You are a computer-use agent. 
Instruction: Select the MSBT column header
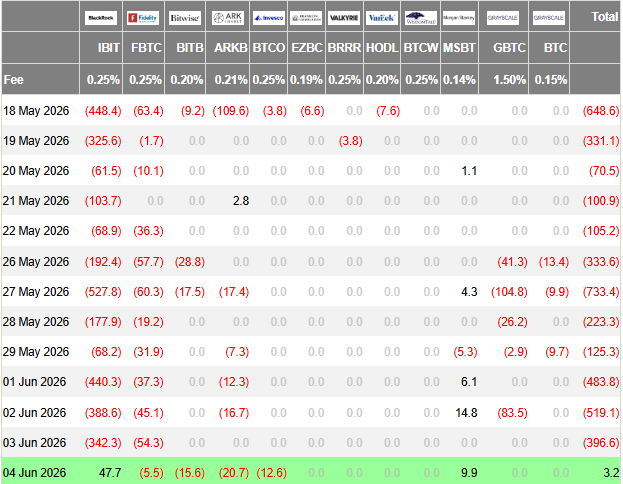459,48
